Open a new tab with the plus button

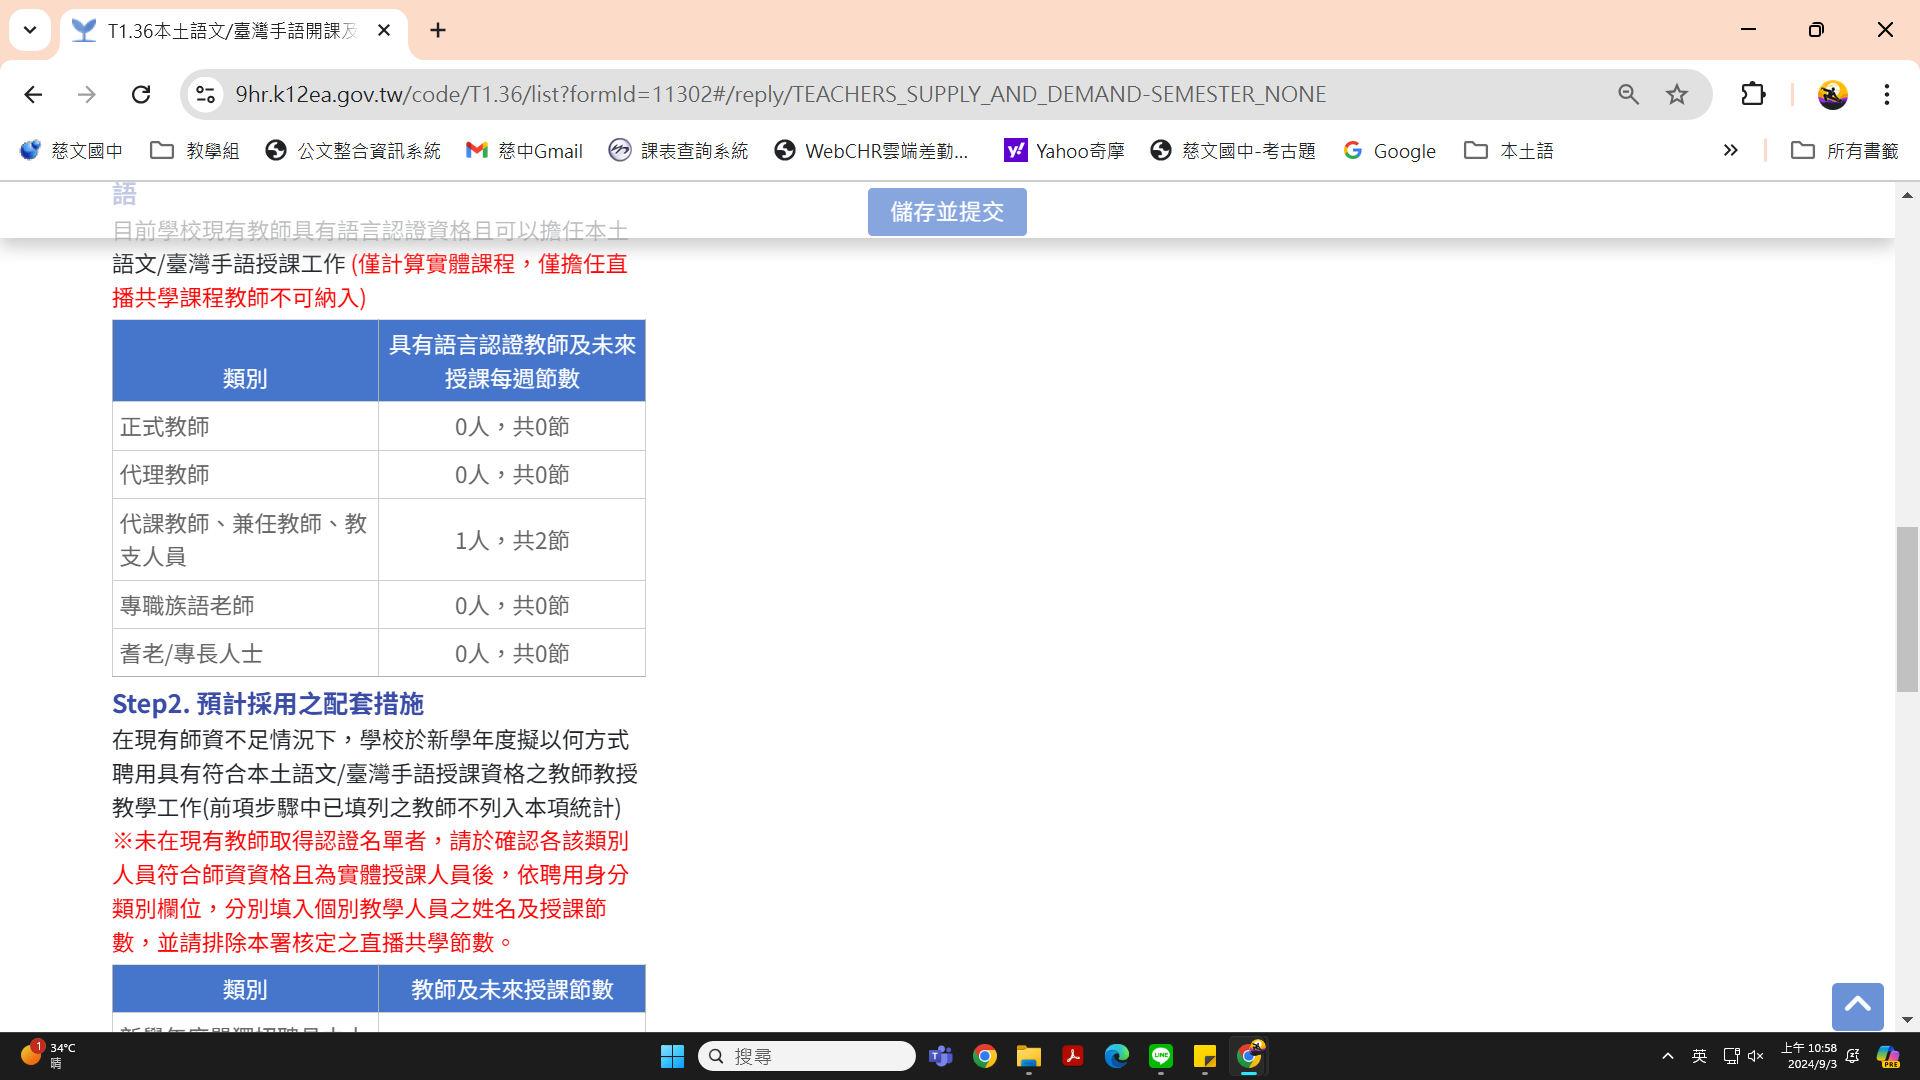[x=438, y=30]
